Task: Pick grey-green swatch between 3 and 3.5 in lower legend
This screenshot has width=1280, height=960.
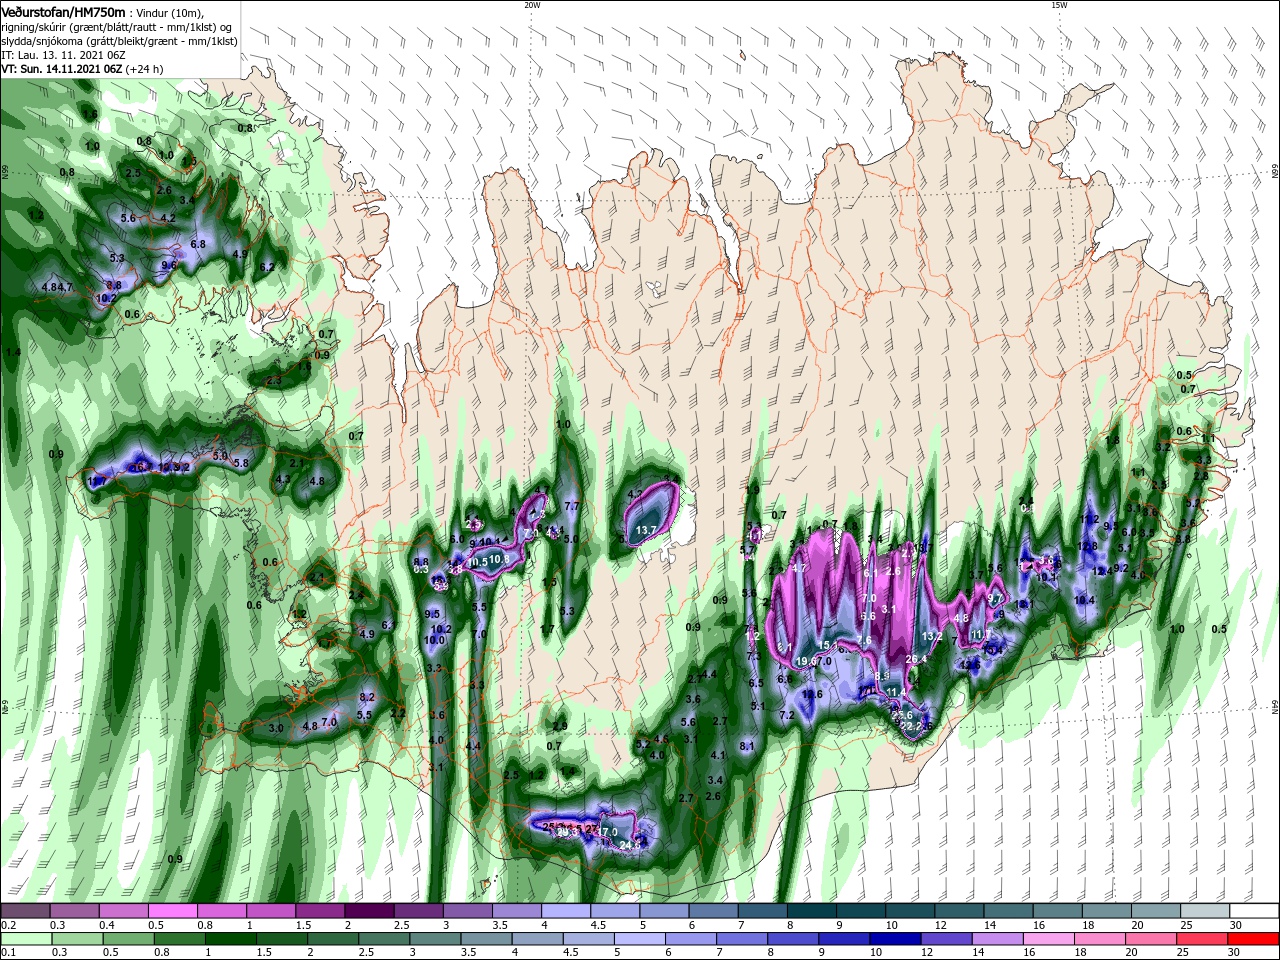Action: coord(434,939)
